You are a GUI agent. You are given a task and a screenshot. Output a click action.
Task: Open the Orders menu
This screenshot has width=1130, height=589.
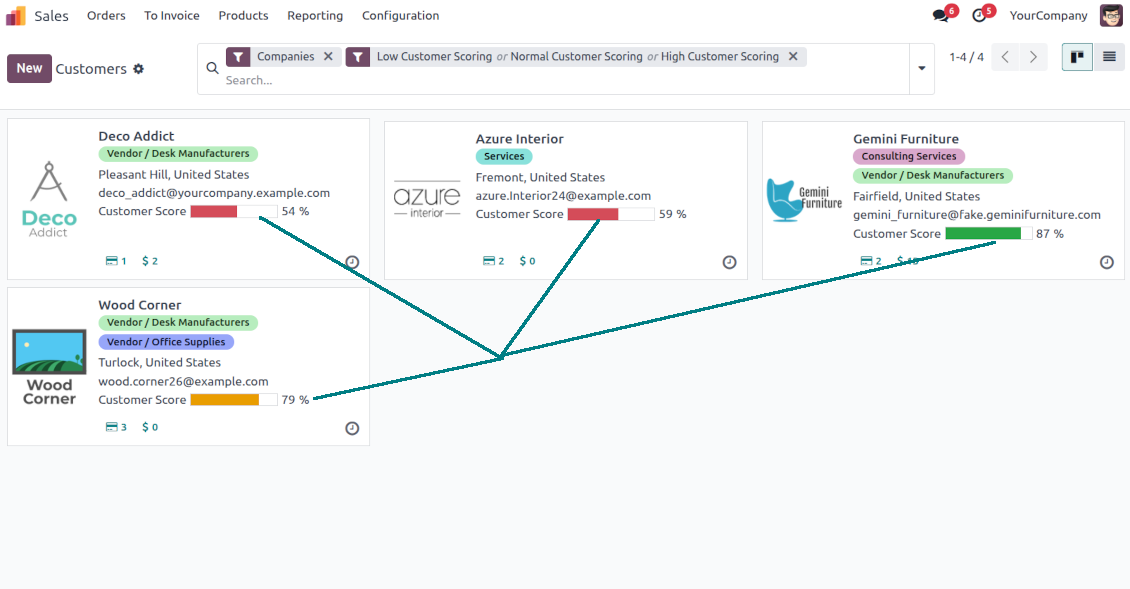pyautogui.click(x=106, y=16)
